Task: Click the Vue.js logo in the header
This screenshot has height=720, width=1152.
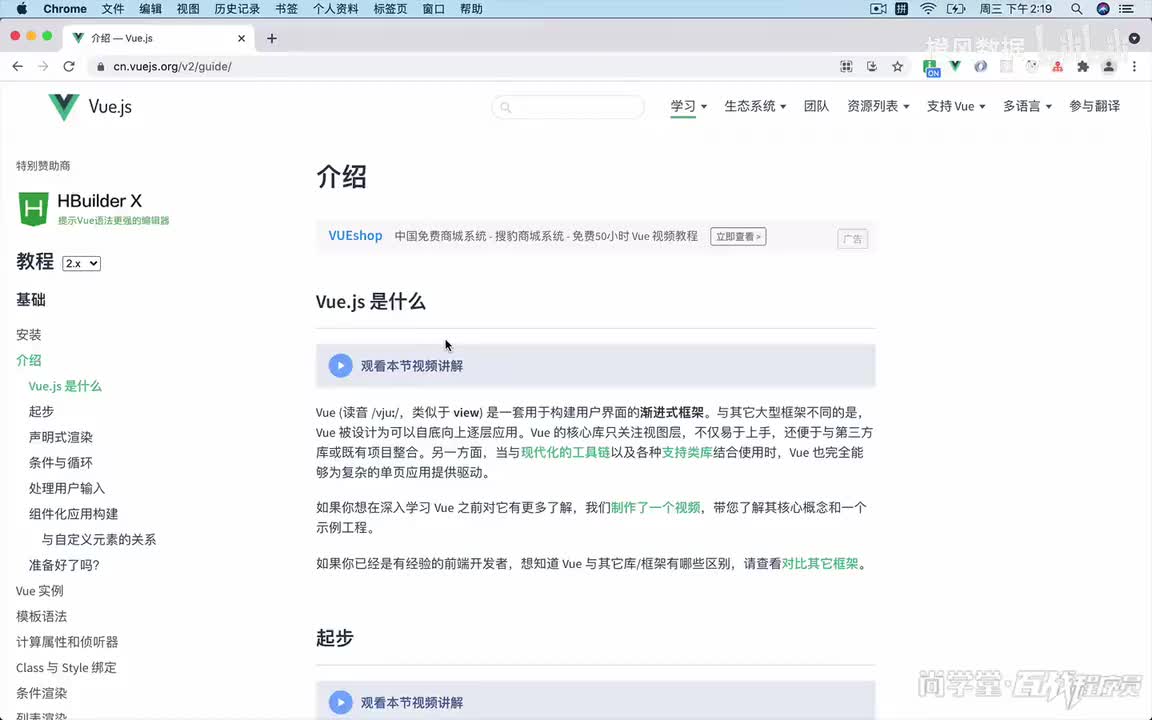Action: (x=90, y=107)
